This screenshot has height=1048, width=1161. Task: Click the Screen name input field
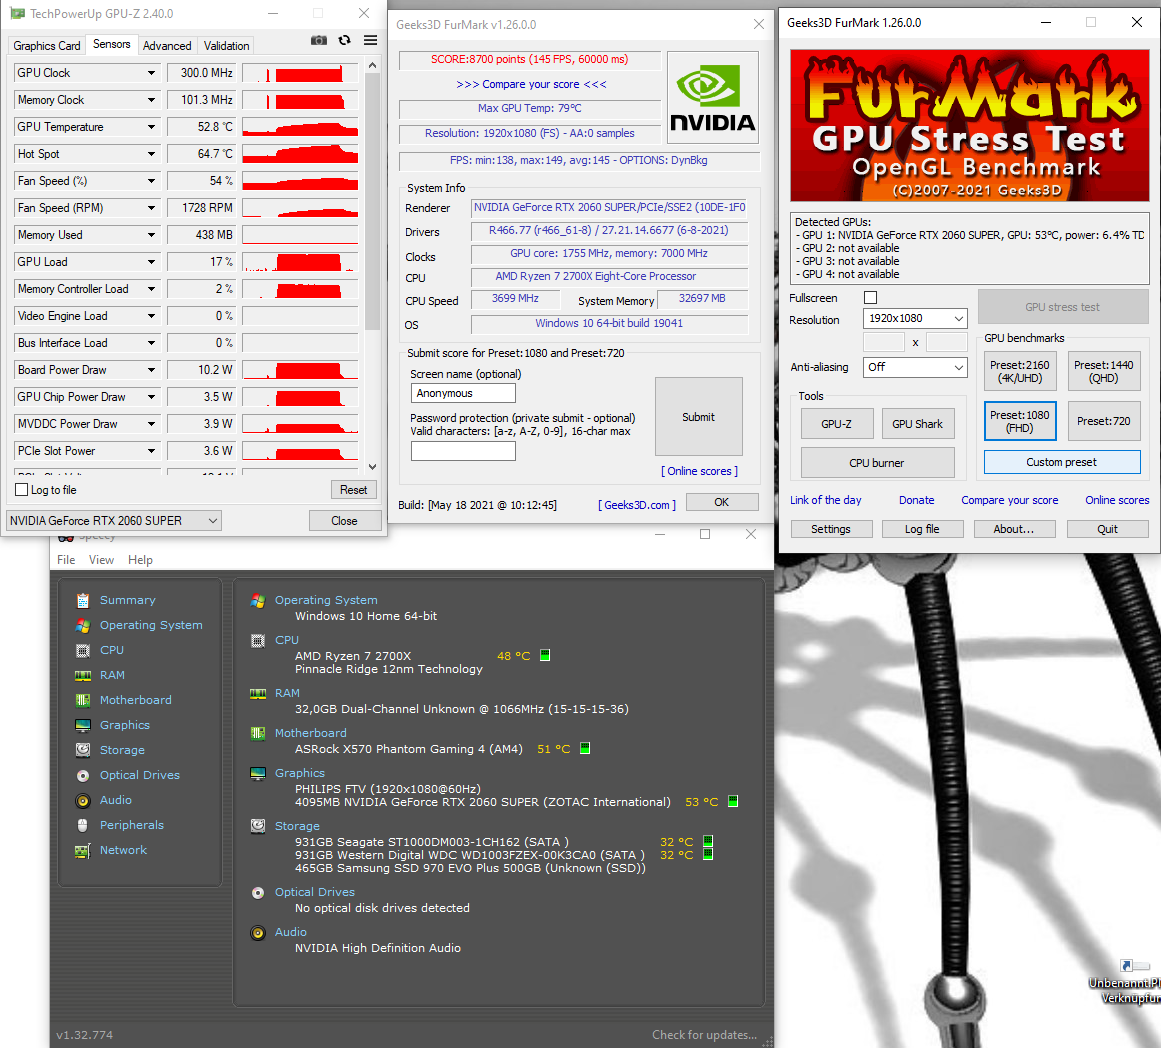tap(463, 393)
